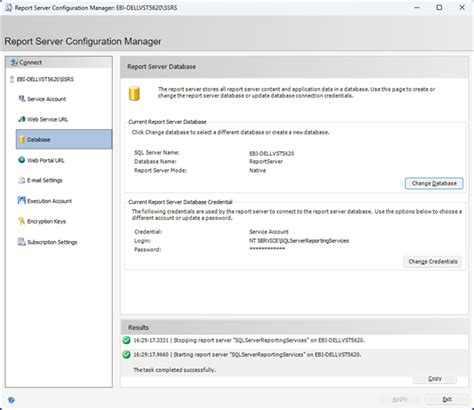The image size is (474, 410).
Task: Click the Change Credentials button
Action: pyautogui.click(x=433, y=262)
